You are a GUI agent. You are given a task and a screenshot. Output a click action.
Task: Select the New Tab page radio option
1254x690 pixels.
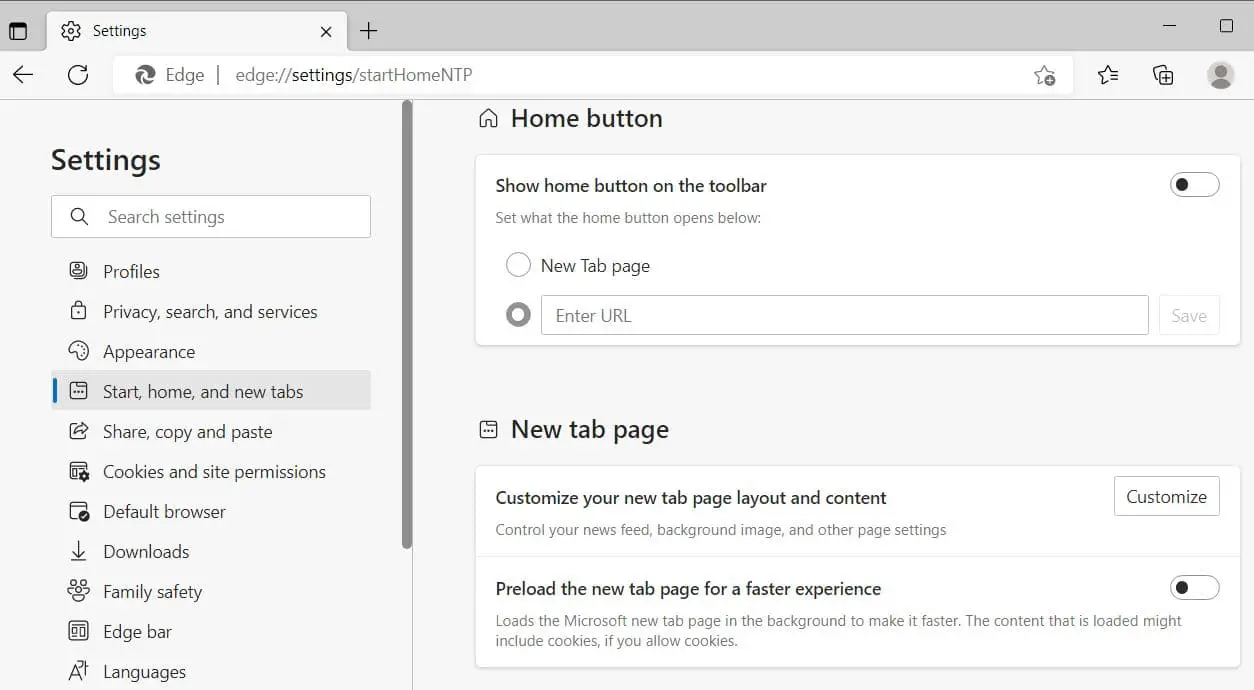(518, 265)
